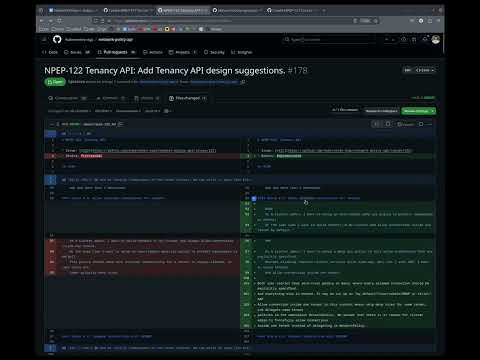Image resolution: width=480 pixels, height=360 pixels.
Task: Open the Code dropdown beside PR title
Action: click(425, 70)
